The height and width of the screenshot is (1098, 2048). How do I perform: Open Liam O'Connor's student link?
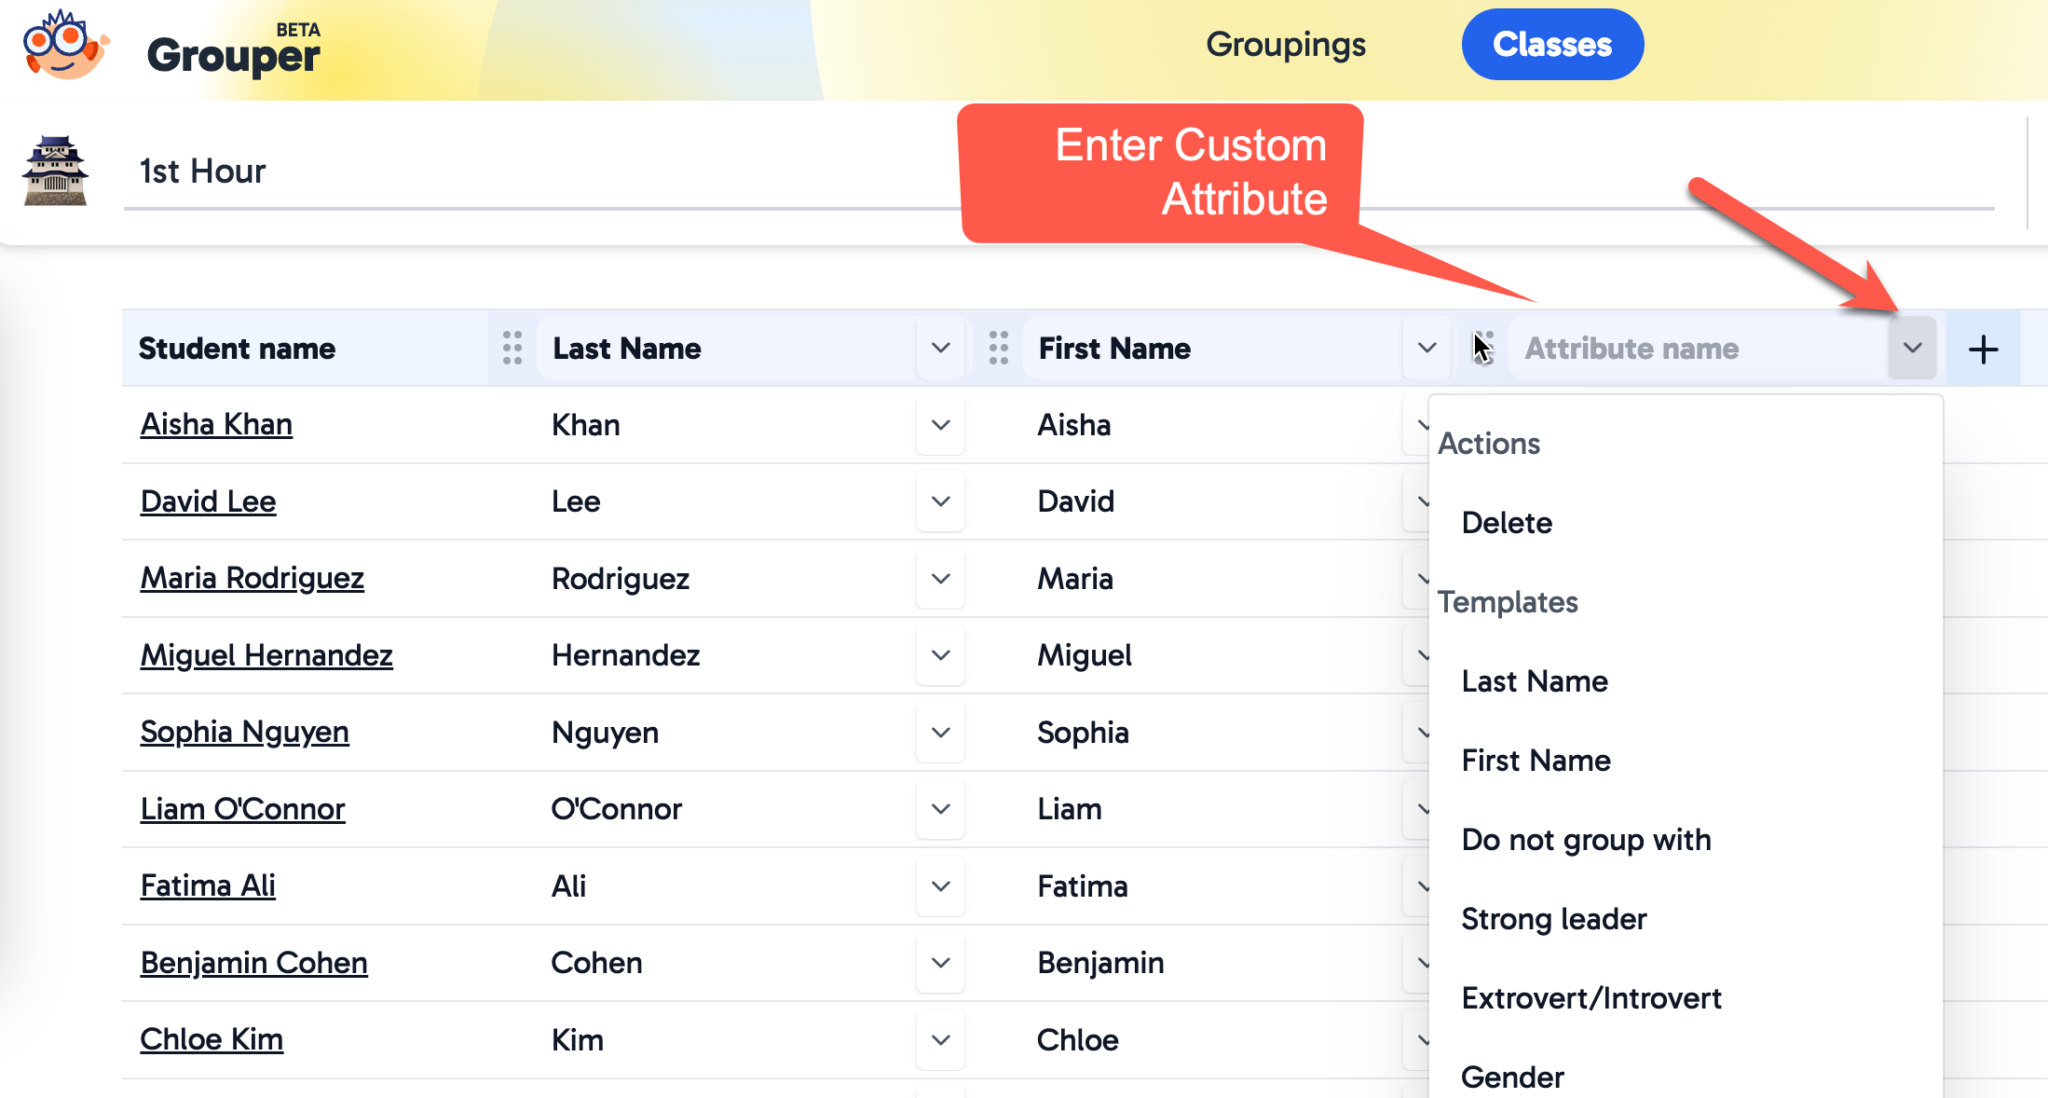click(242, 809)
